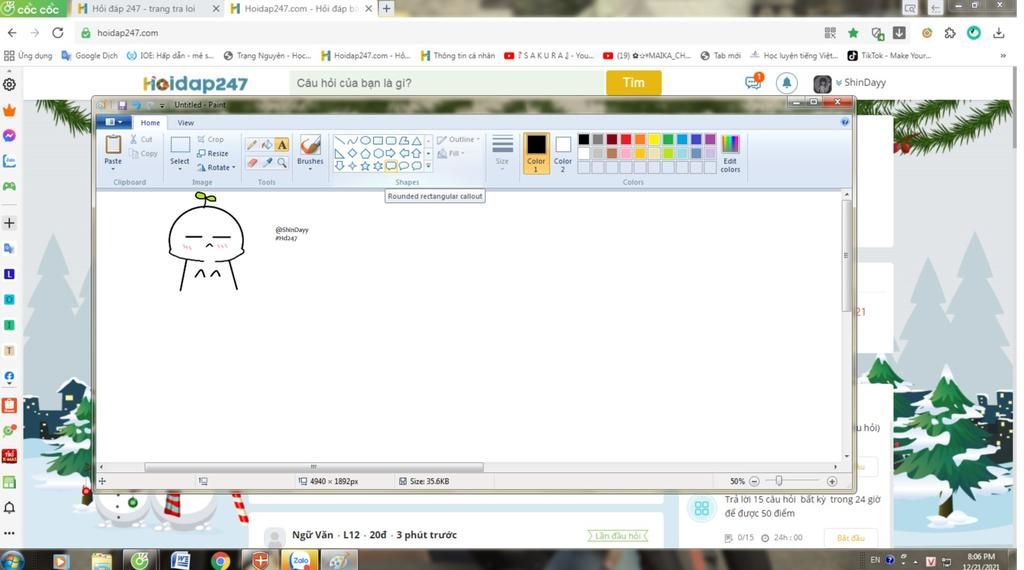Open Word from the Windows taskbar
This screenshot has width=1024, height=570.
point(180,560)
